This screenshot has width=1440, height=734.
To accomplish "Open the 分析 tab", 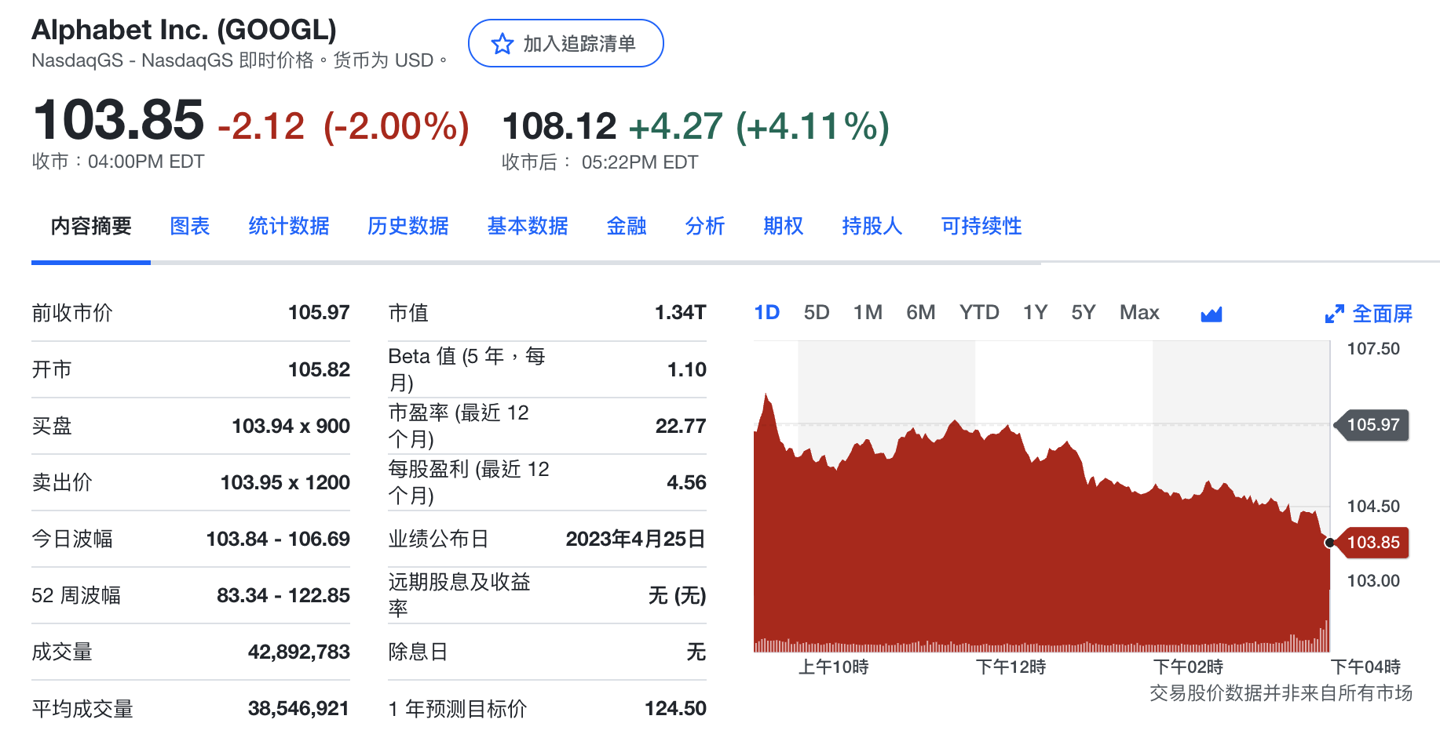I will tap(705, 226).
